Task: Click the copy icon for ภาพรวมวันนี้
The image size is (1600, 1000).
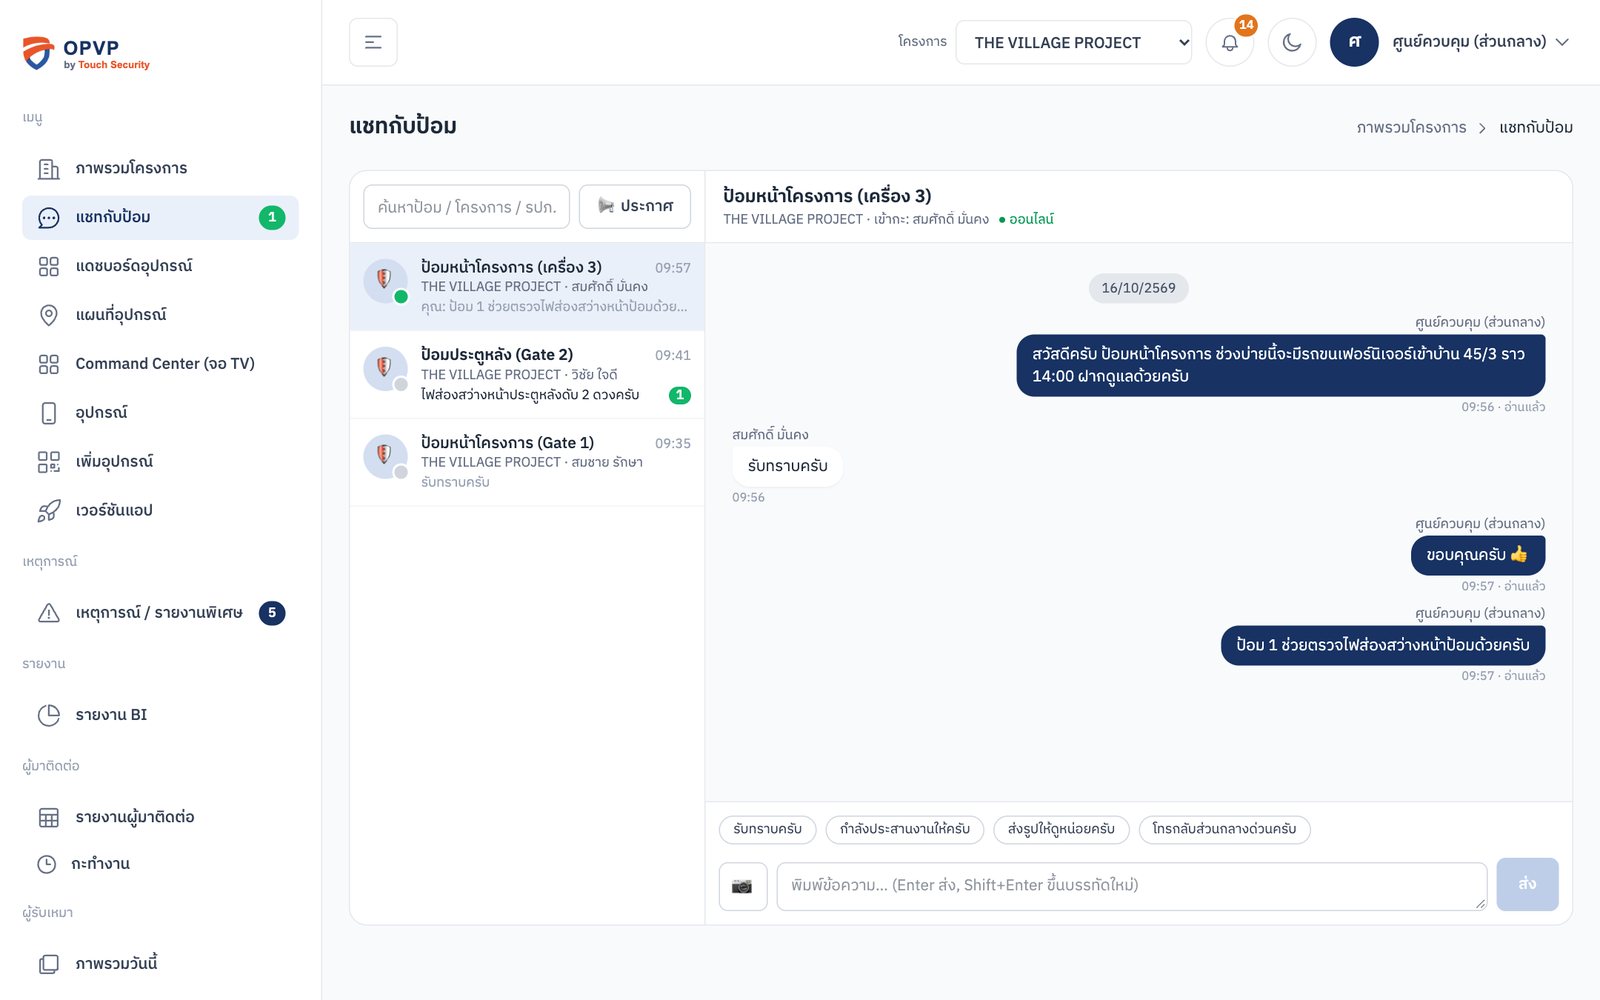Action: (x=48, y=964)
